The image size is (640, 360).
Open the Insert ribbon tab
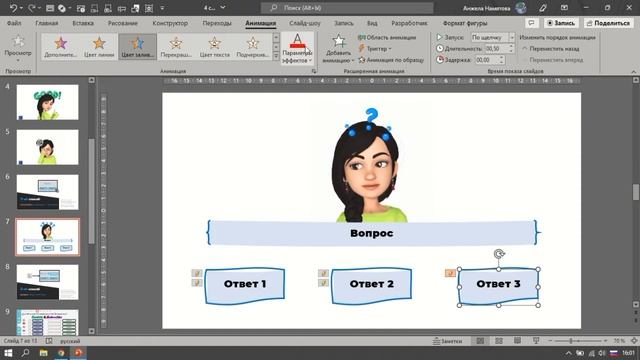pos(83,23)
